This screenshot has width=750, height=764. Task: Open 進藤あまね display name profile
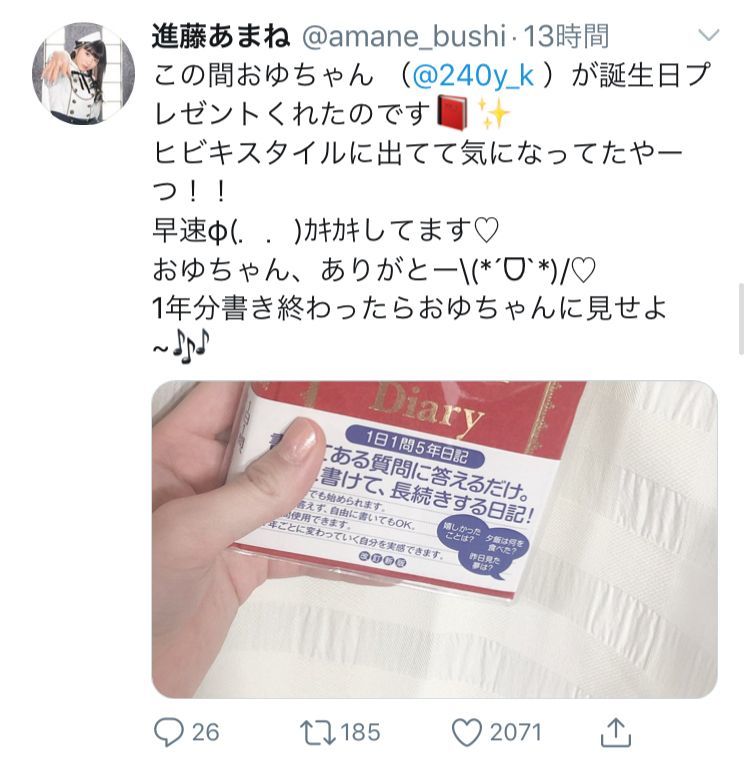point(221,36)
